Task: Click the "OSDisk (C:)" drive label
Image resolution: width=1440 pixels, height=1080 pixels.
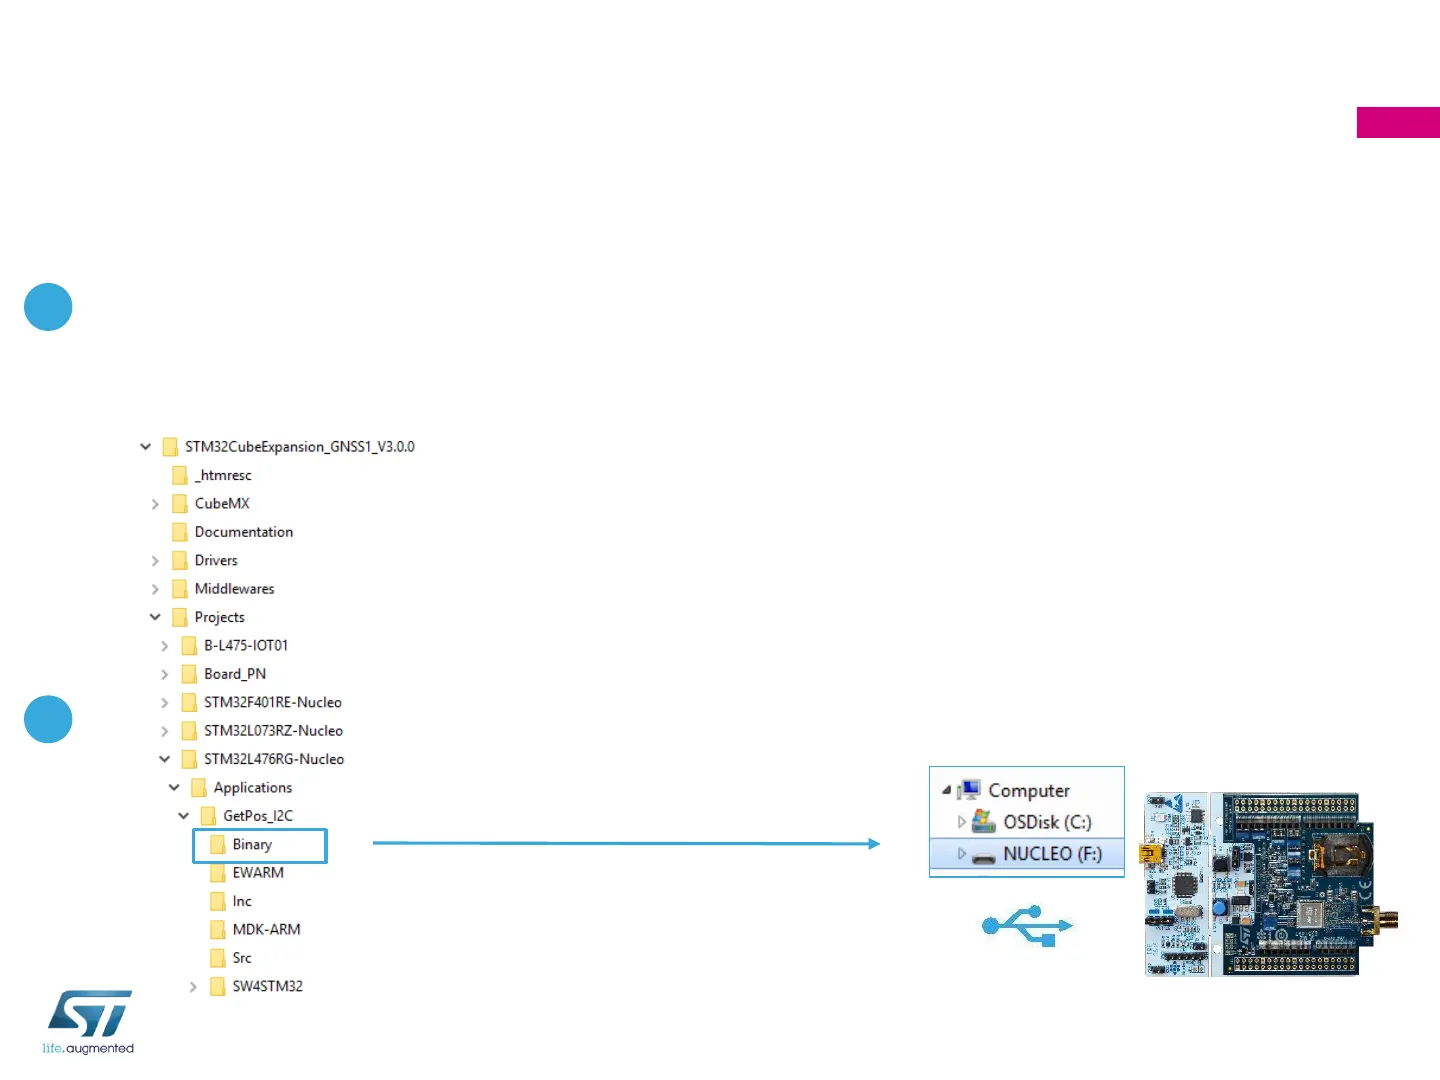Action: pyautogui.click(x=1048, y=822)
